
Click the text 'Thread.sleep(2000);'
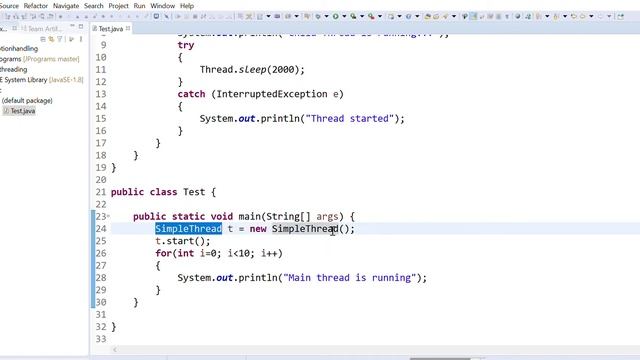pyautogui.click(x=252, y=70)
